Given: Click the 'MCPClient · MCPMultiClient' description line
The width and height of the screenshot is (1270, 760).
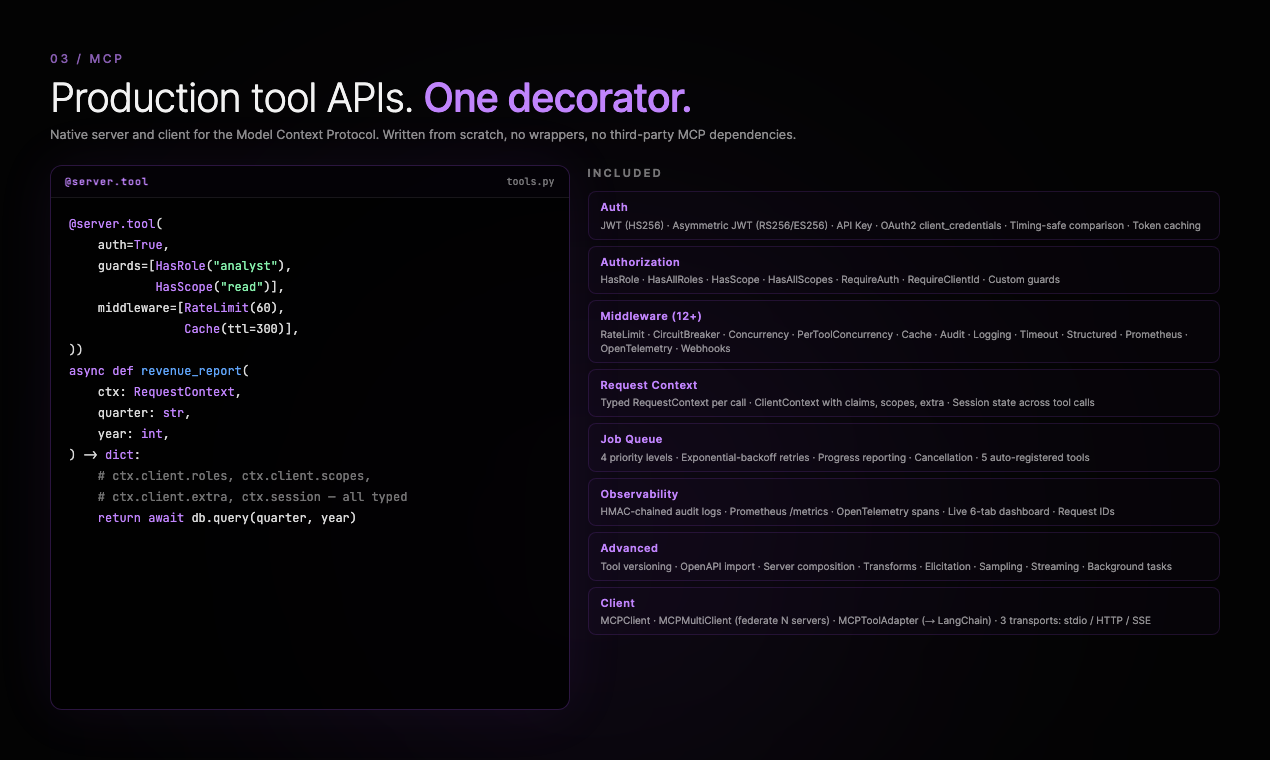Looking at the screenshot, I should 875,621.
